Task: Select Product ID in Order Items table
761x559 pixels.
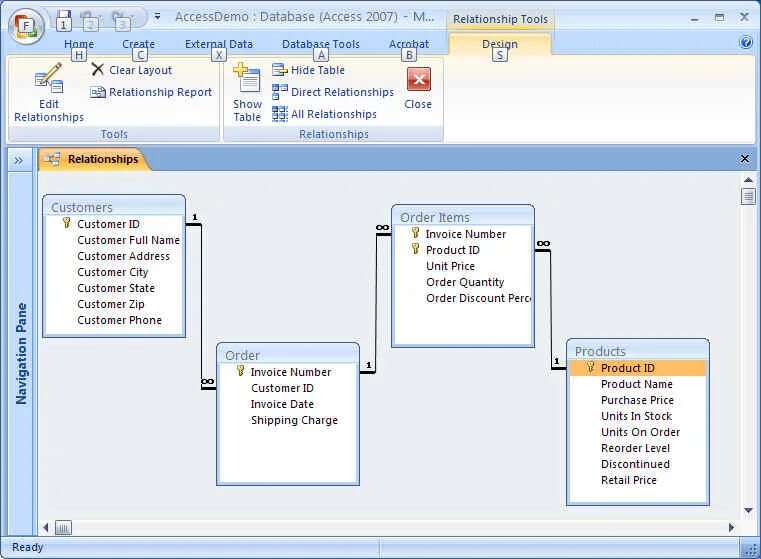Action: click(x=463, y=249)
